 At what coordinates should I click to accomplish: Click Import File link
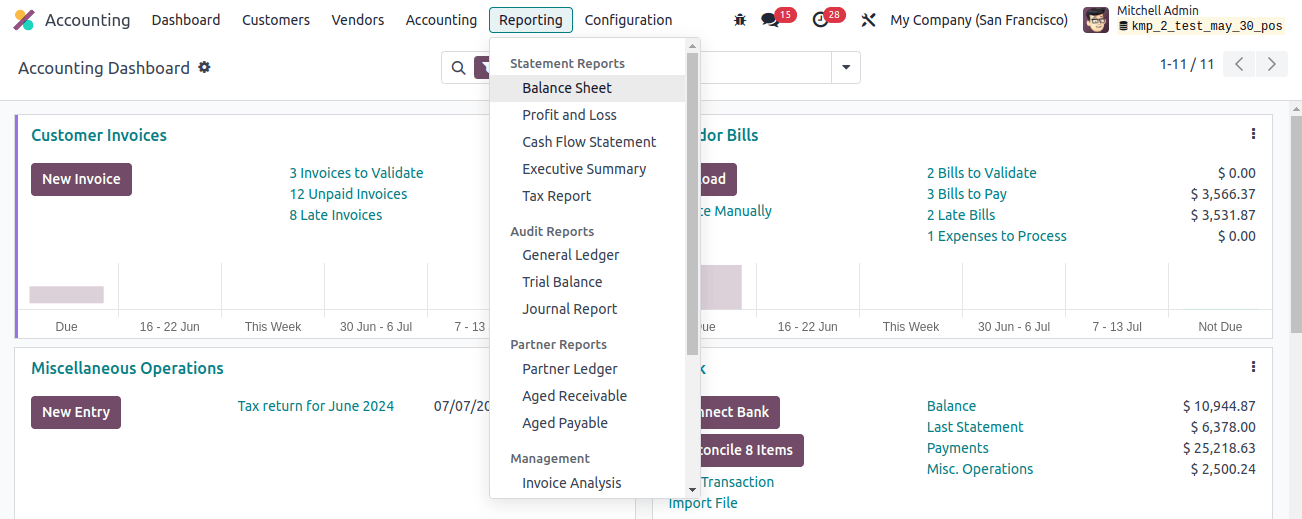pos(703,503)
